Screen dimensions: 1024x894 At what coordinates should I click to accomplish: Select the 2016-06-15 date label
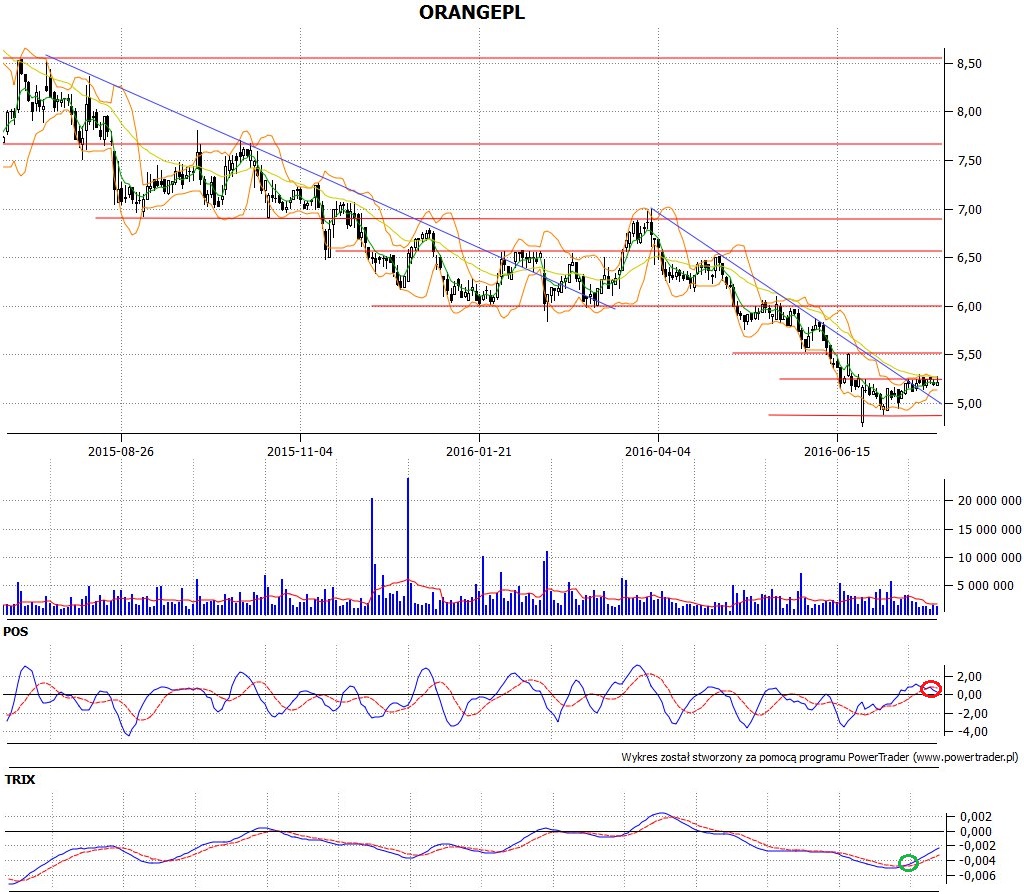click(x=837, y=451)
